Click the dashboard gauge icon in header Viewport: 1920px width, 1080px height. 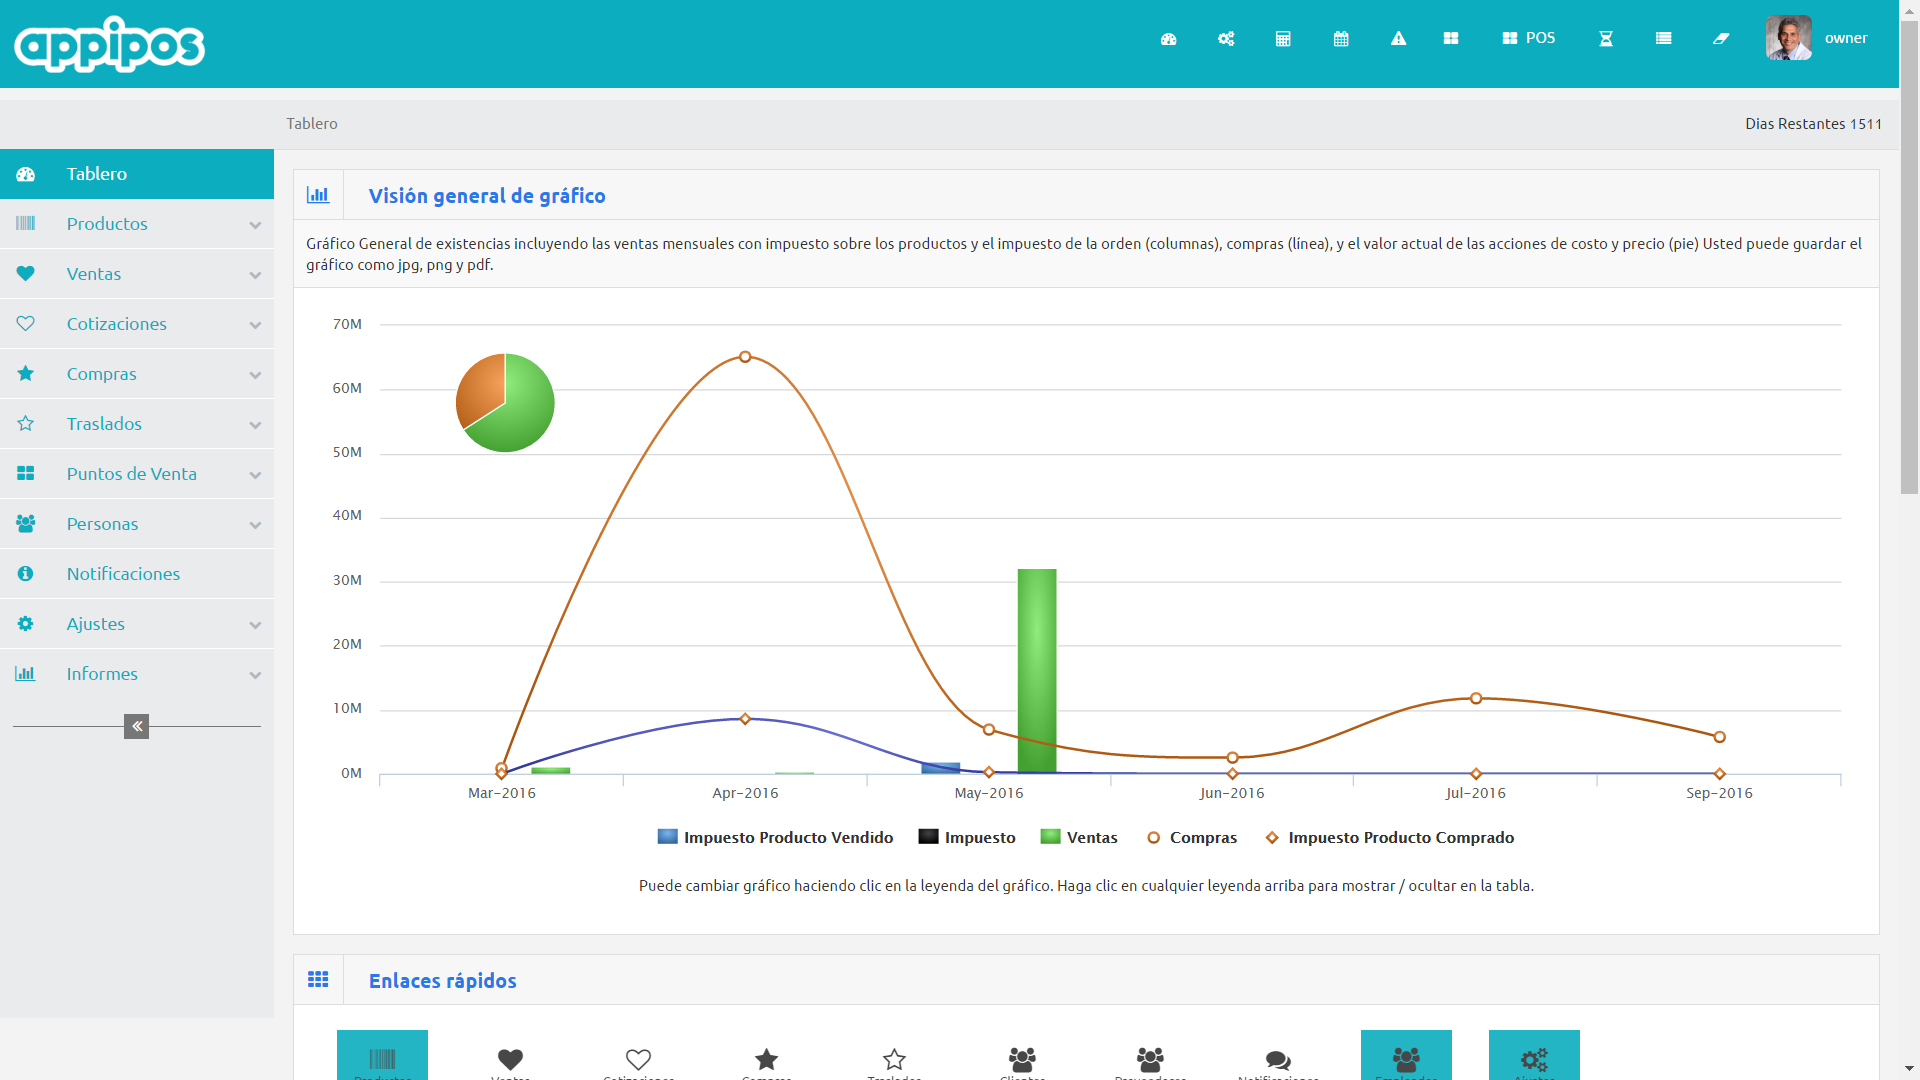point(1168,39)
